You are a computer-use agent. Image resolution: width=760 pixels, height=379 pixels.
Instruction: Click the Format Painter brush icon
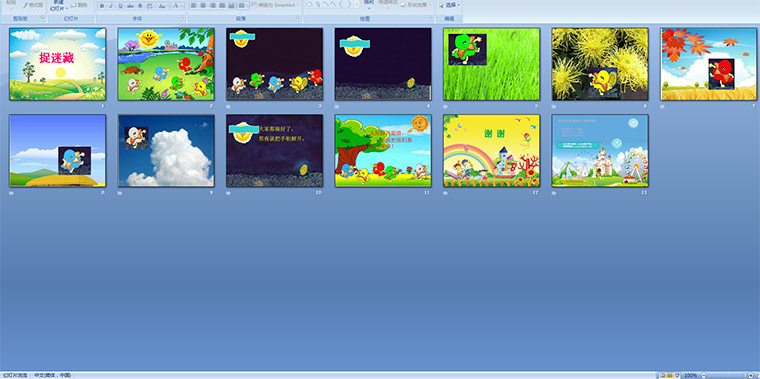tap(25, 5)
